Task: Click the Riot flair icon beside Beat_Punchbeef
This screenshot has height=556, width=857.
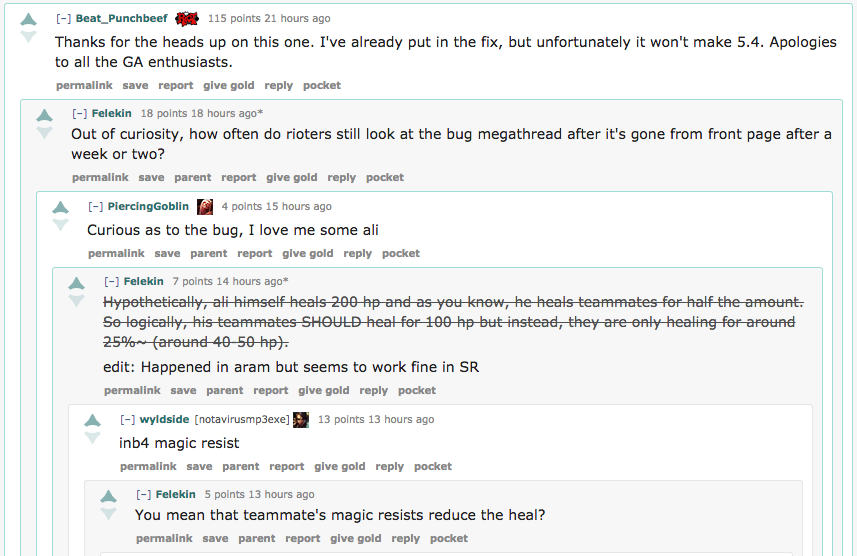Action: 187,19
